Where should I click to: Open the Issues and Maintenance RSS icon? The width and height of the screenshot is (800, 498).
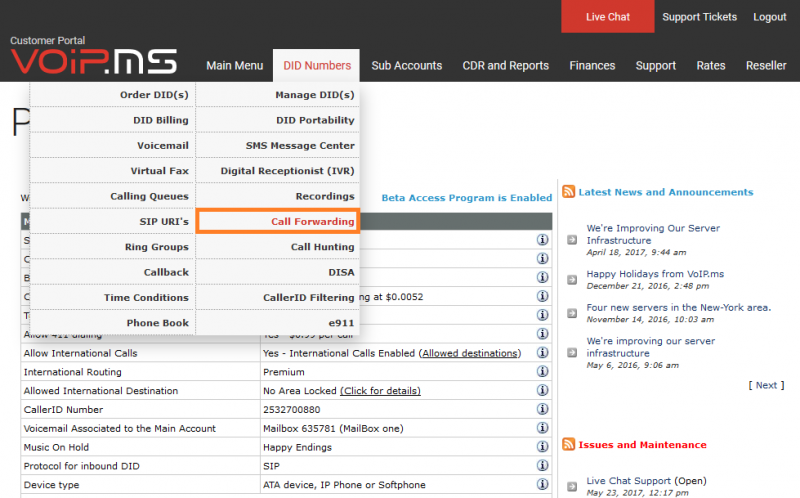568,444
